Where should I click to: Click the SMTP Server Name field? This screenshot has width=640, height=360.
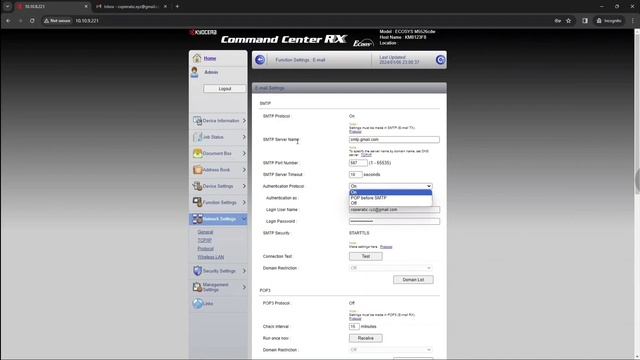(394, 140)
